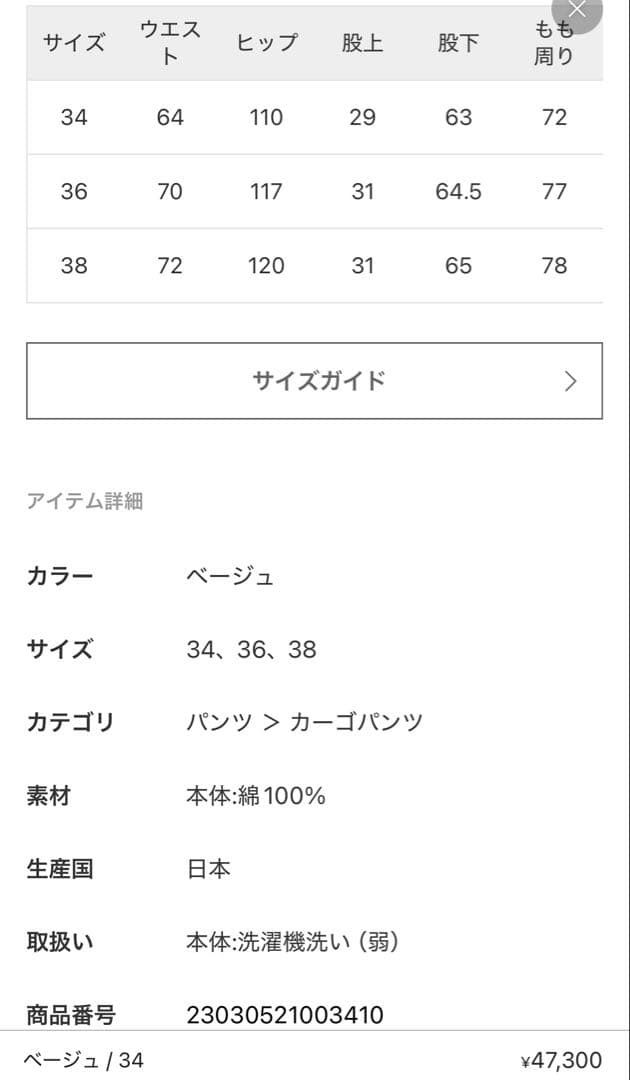The height and width of the screenshot is (1080, 630).
Task: Click the ヒップ column header
Action: [x=266, y=43]
